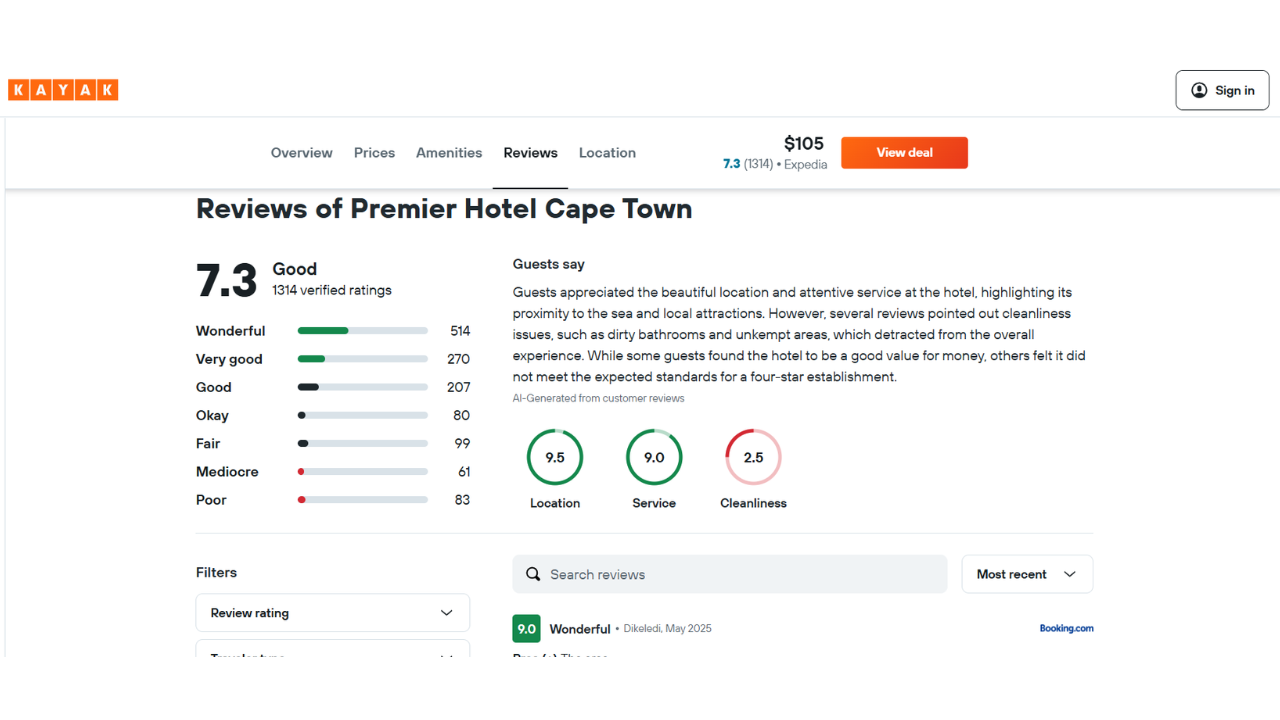Click the Poor rating bar
This screenshot has width=1280, height=720.
pos(363,499)
